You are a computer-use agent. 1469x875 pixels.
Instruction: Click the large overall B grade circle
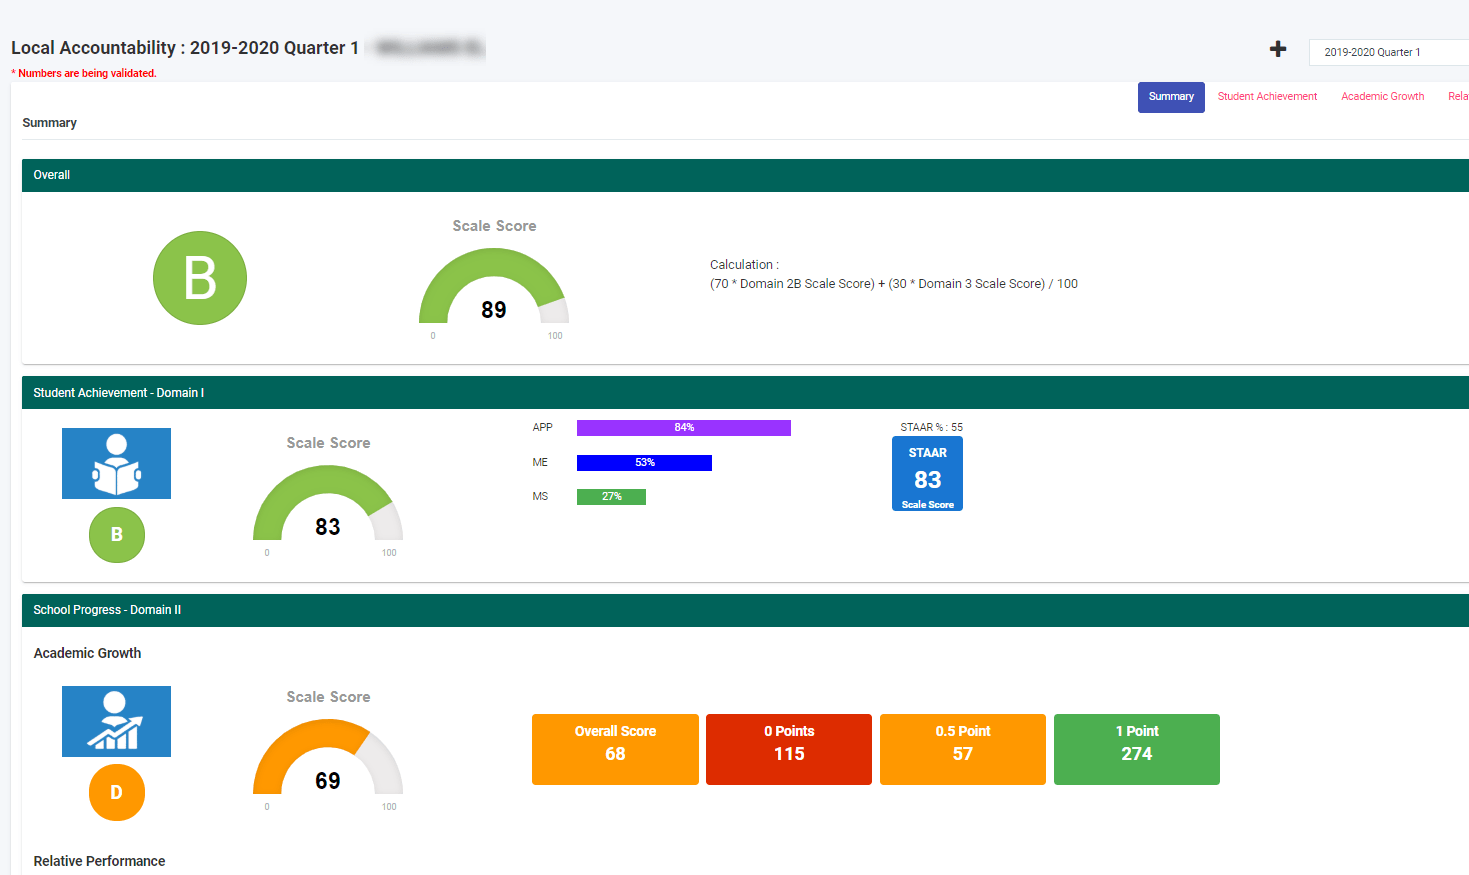coord(200,278)
